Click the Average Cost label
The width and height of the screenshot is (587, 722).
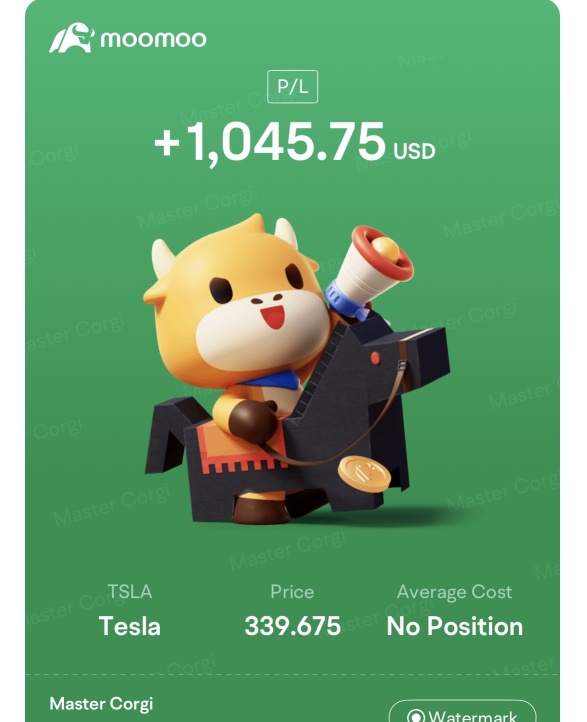point(454,592)
